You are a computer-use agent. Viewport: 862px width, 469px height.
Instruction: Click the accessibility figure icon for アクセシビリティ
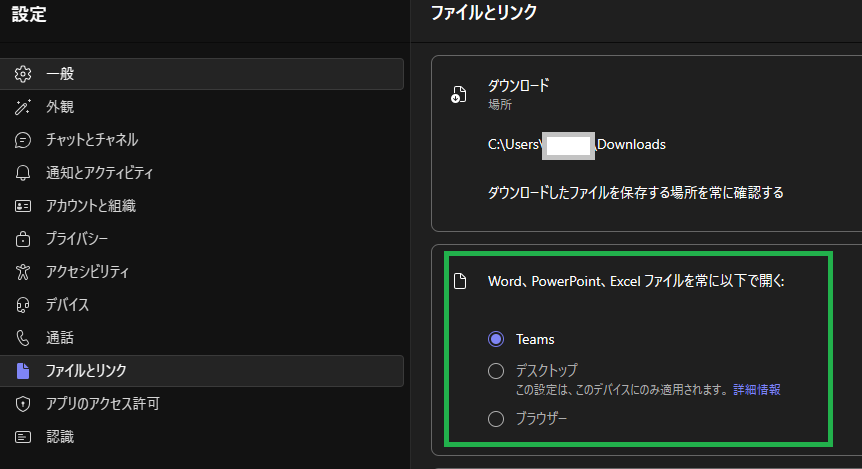23,272
